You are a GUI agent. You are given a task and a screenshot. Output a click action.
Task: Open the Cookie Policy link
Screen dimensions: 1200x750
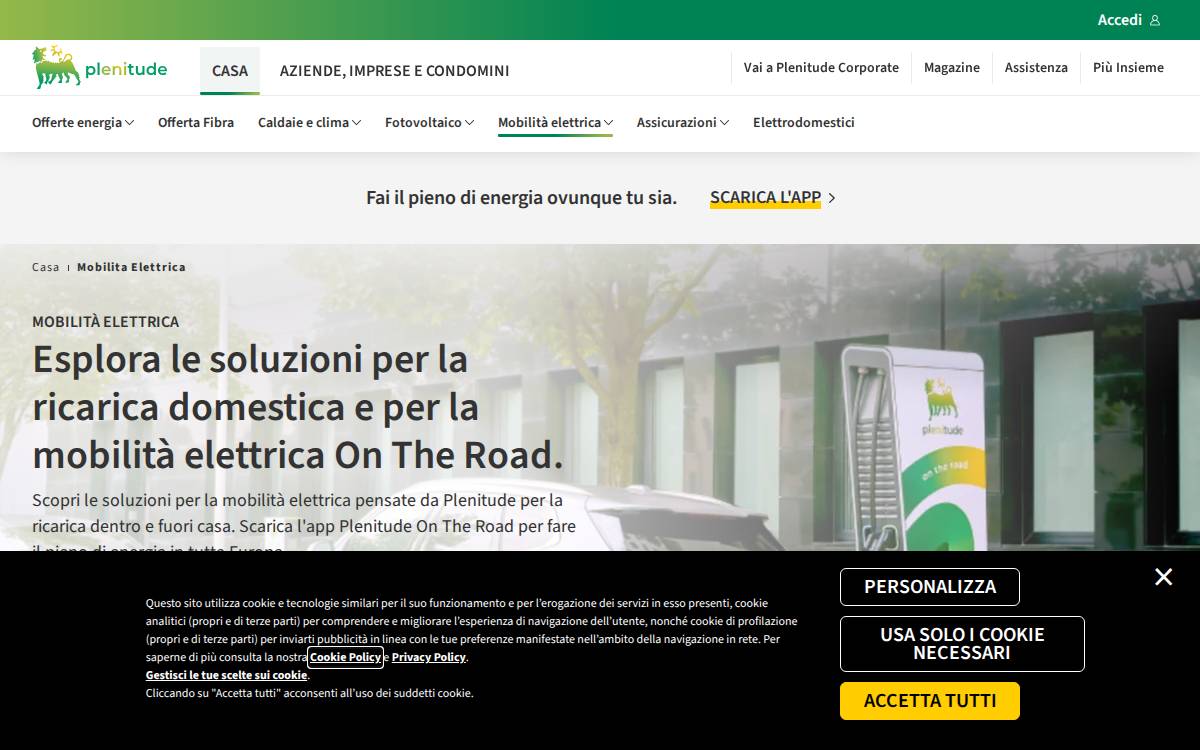coord(345,657)
